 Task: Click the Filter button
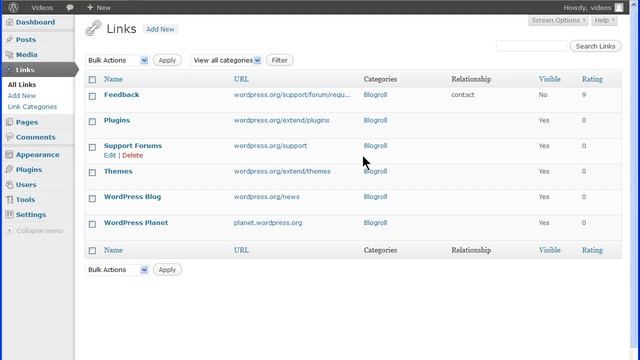pyautogui.click(x=280, y=60)
